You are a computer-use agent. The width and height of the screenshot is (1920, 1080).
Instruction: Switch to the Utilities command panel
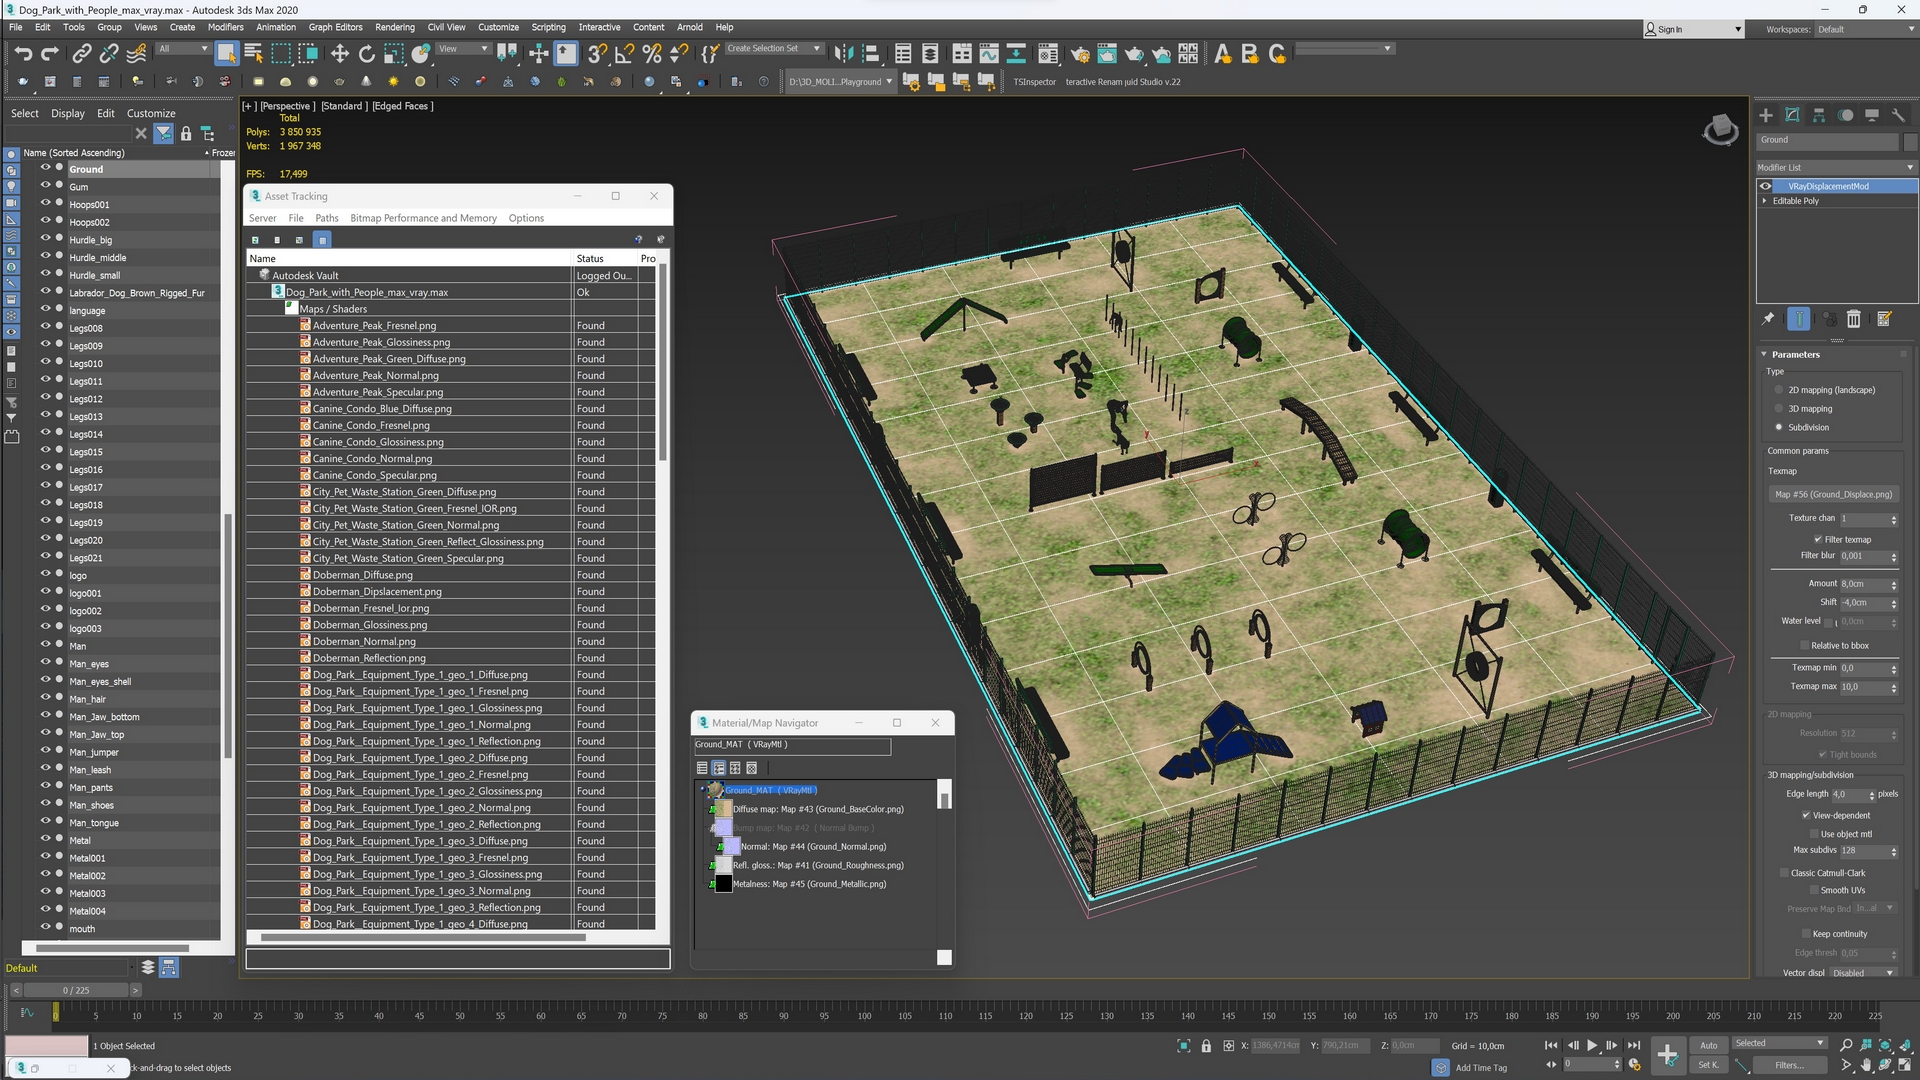(1898, 115)
